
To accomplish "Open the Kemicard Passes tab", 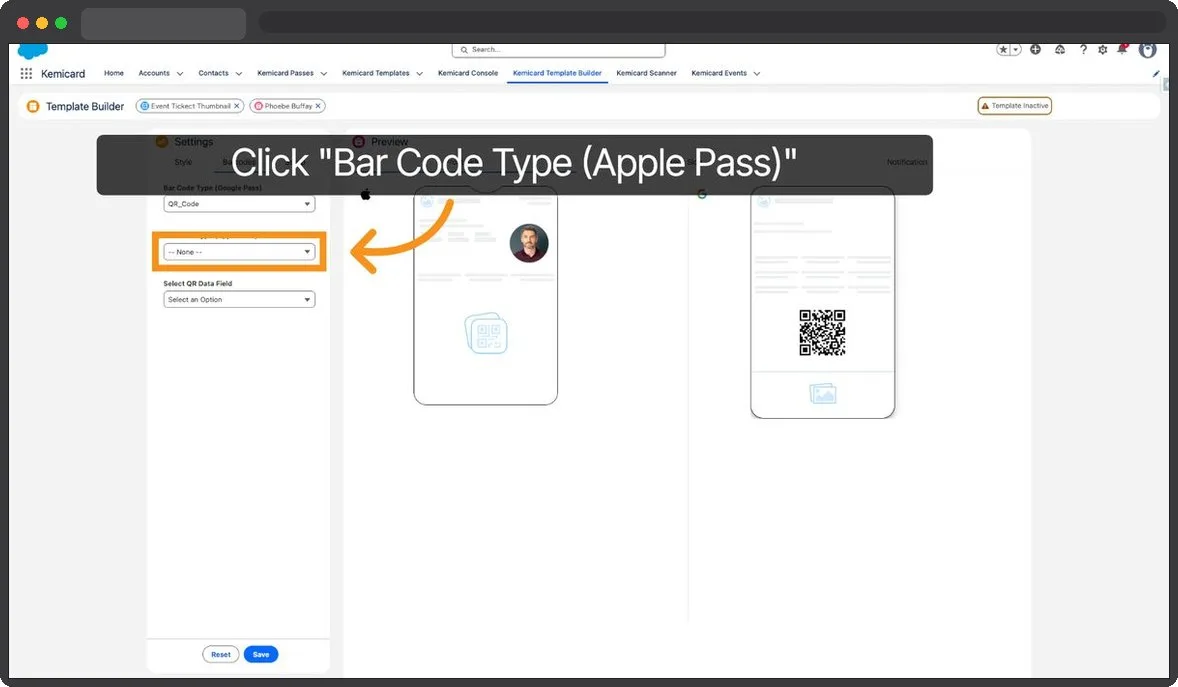I will pos(285,74).
